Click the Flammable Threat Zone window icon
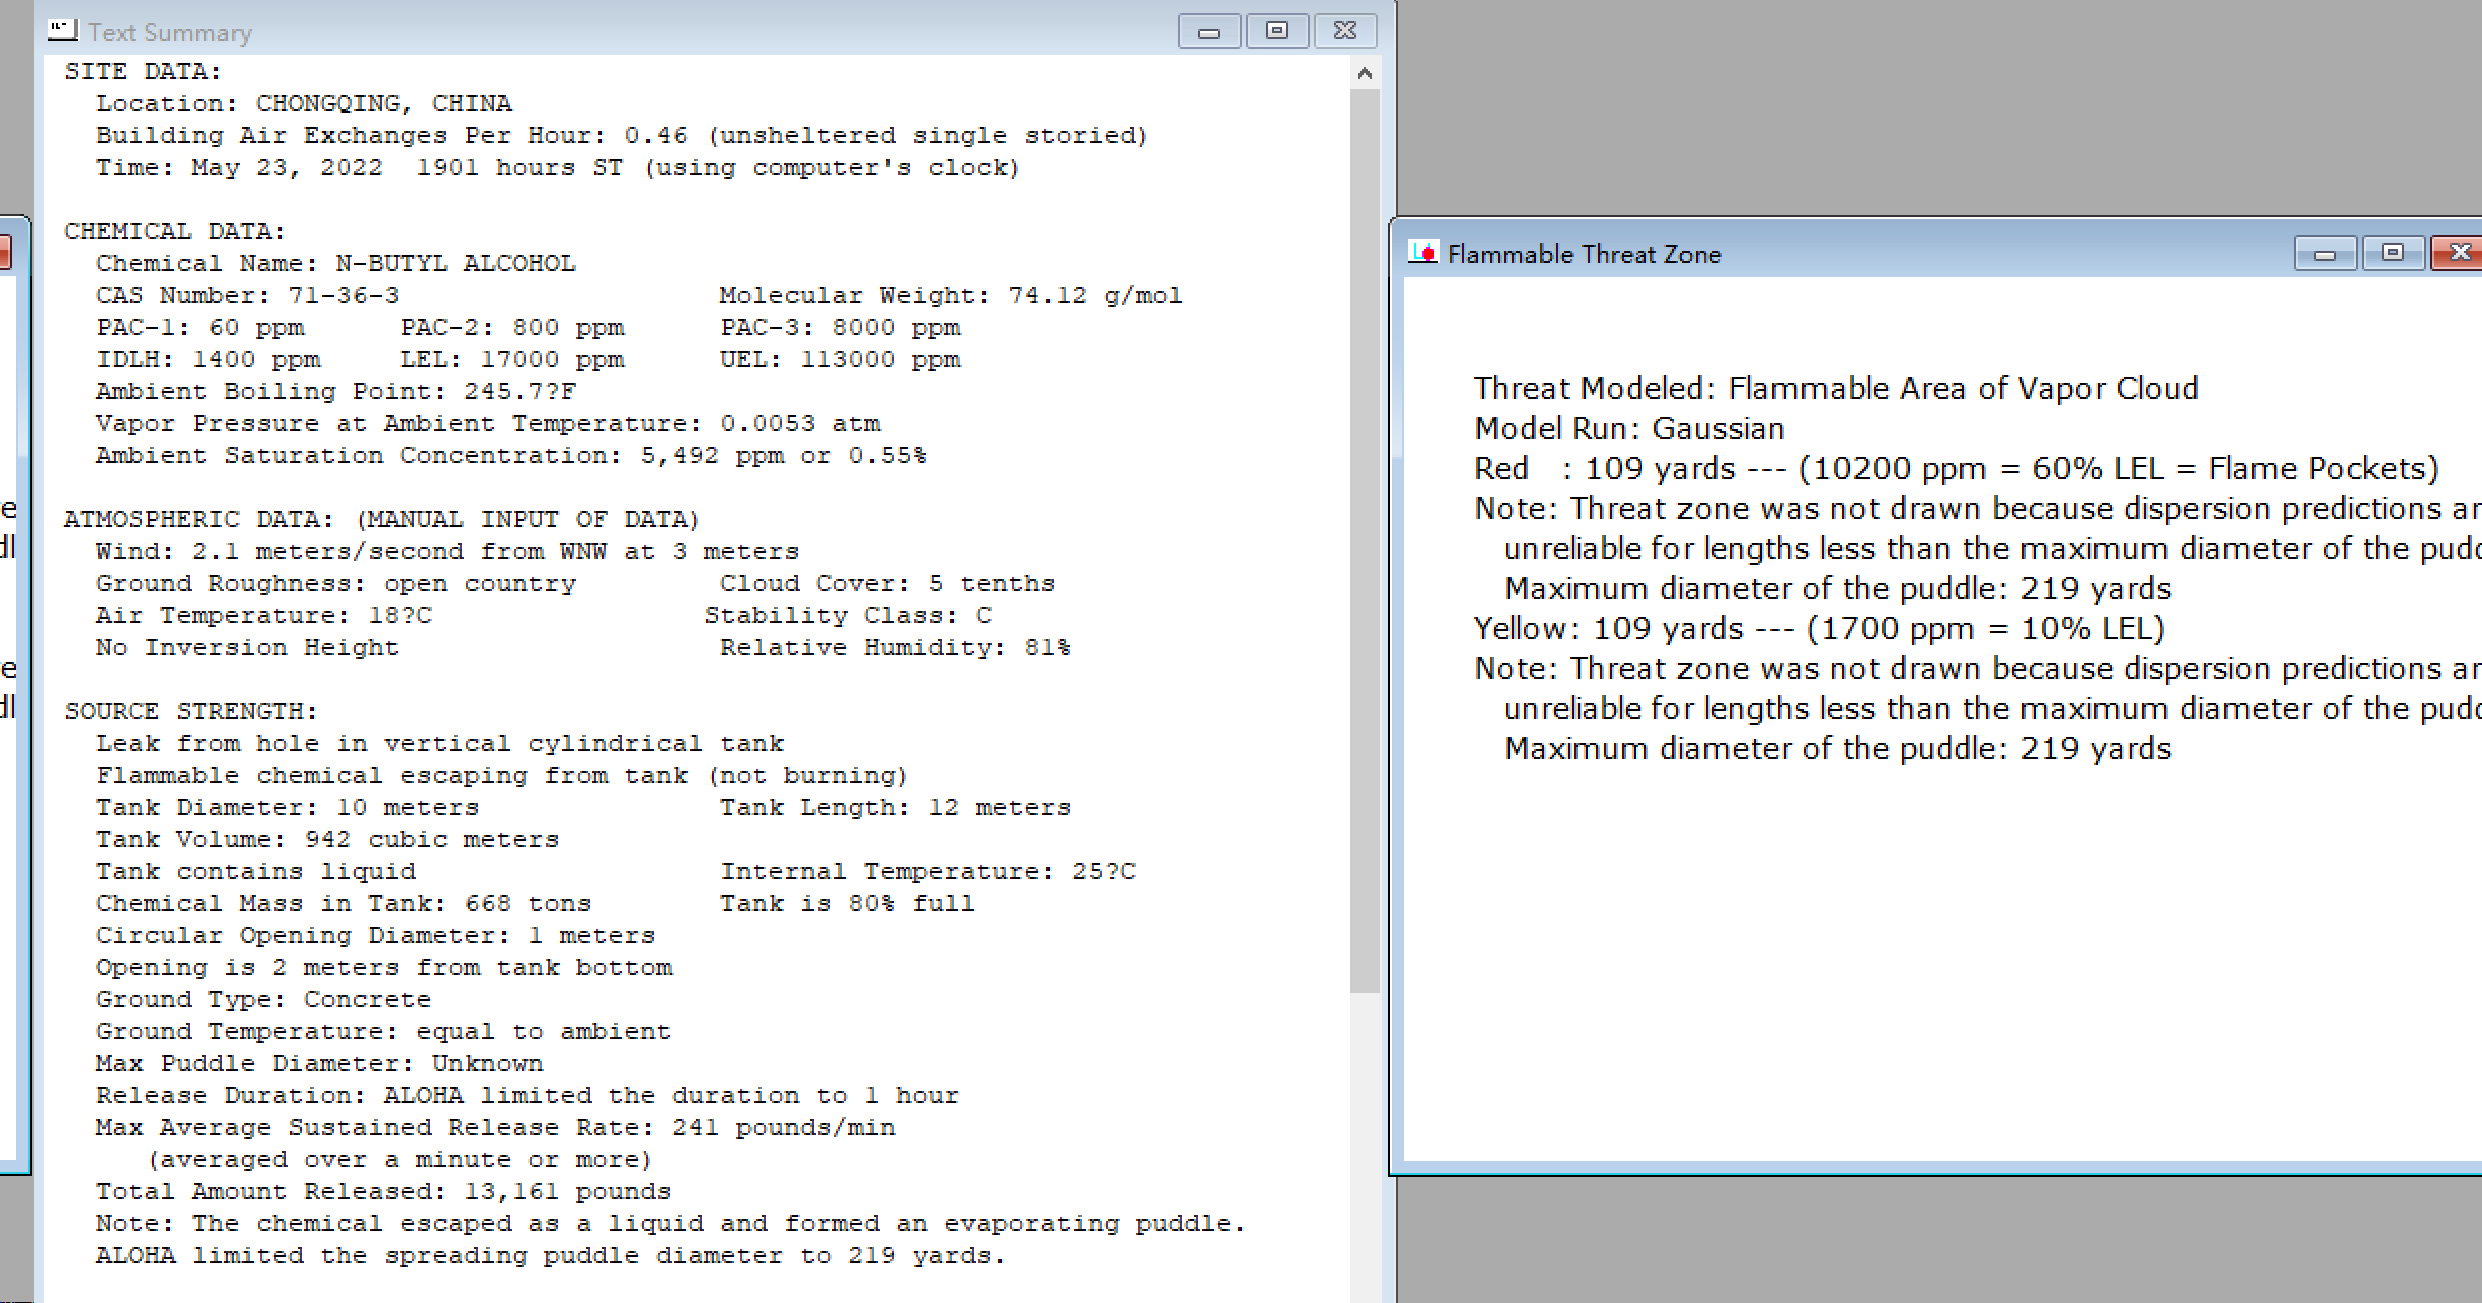 1423,253
